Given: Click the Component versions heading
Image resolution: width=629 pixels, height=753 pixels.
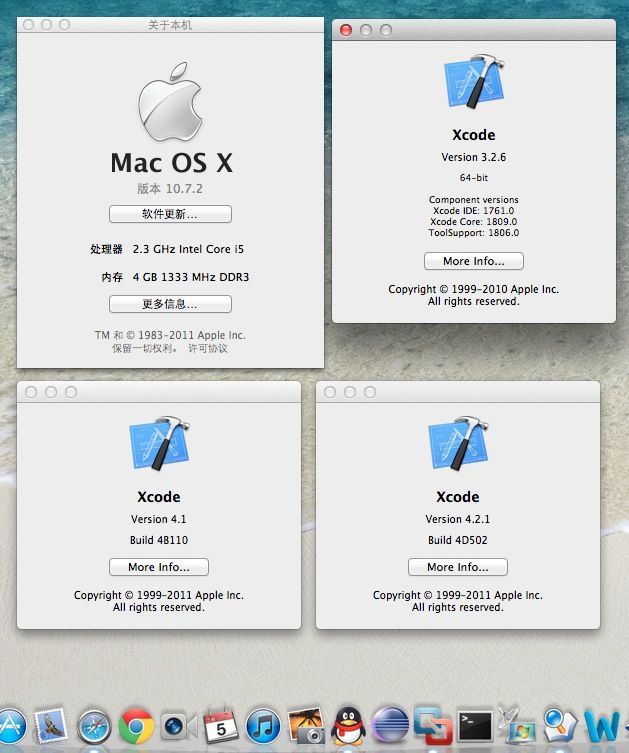Looking at the screenshot, I should 474,200.
